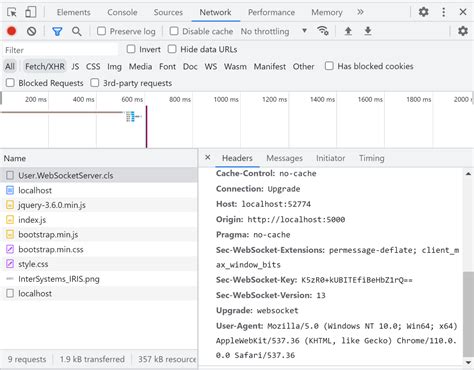Click scrollbar up arrow in headers pane
Screen dimensions: 474x370
[468, 174]
